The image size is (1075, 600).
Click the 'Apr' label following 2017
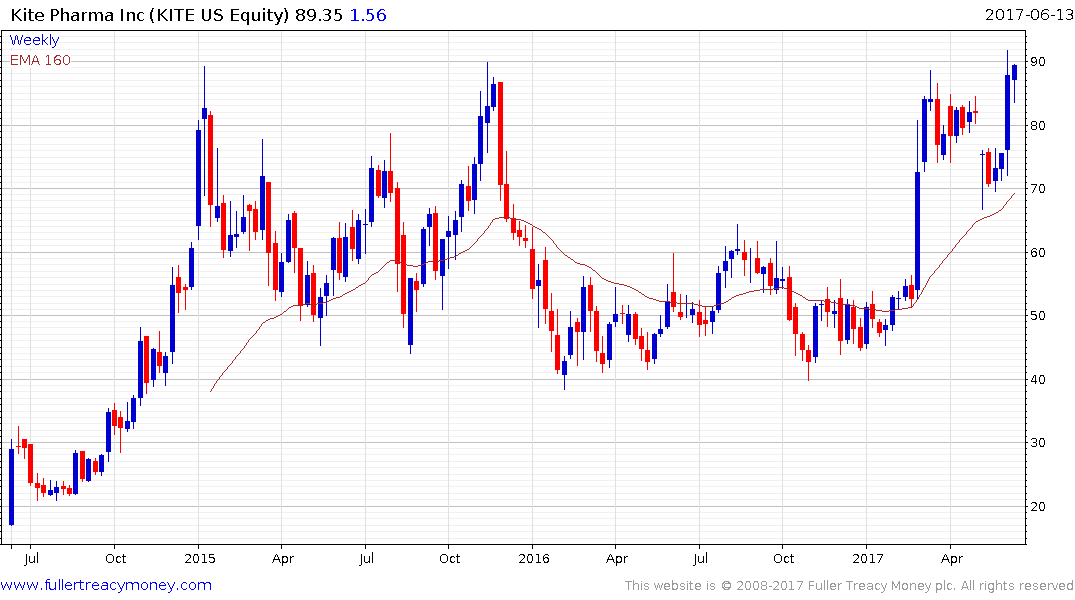click(x=952, y=558)
